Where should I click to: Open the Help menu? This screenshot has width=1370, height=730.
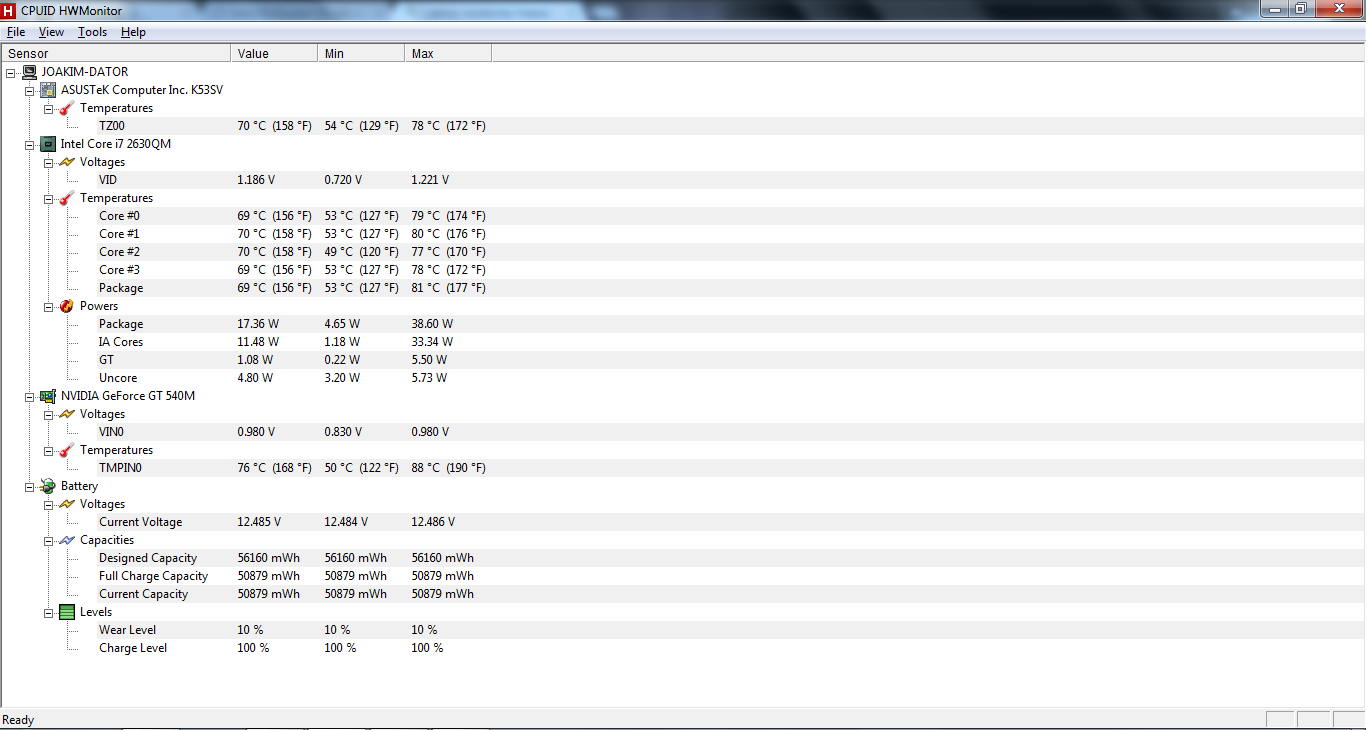pyautogui.click(x=133, y=32)
